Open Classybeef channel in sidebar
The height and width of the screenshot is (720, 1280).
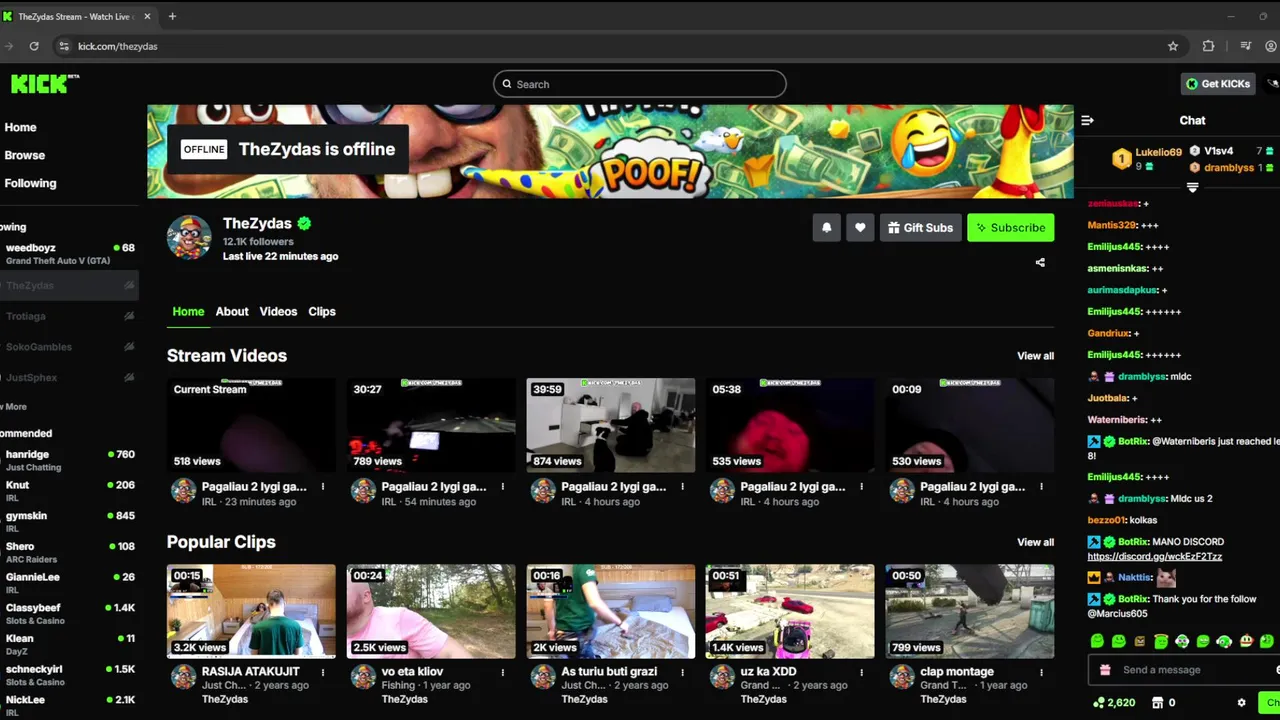[x=68, y=614]
